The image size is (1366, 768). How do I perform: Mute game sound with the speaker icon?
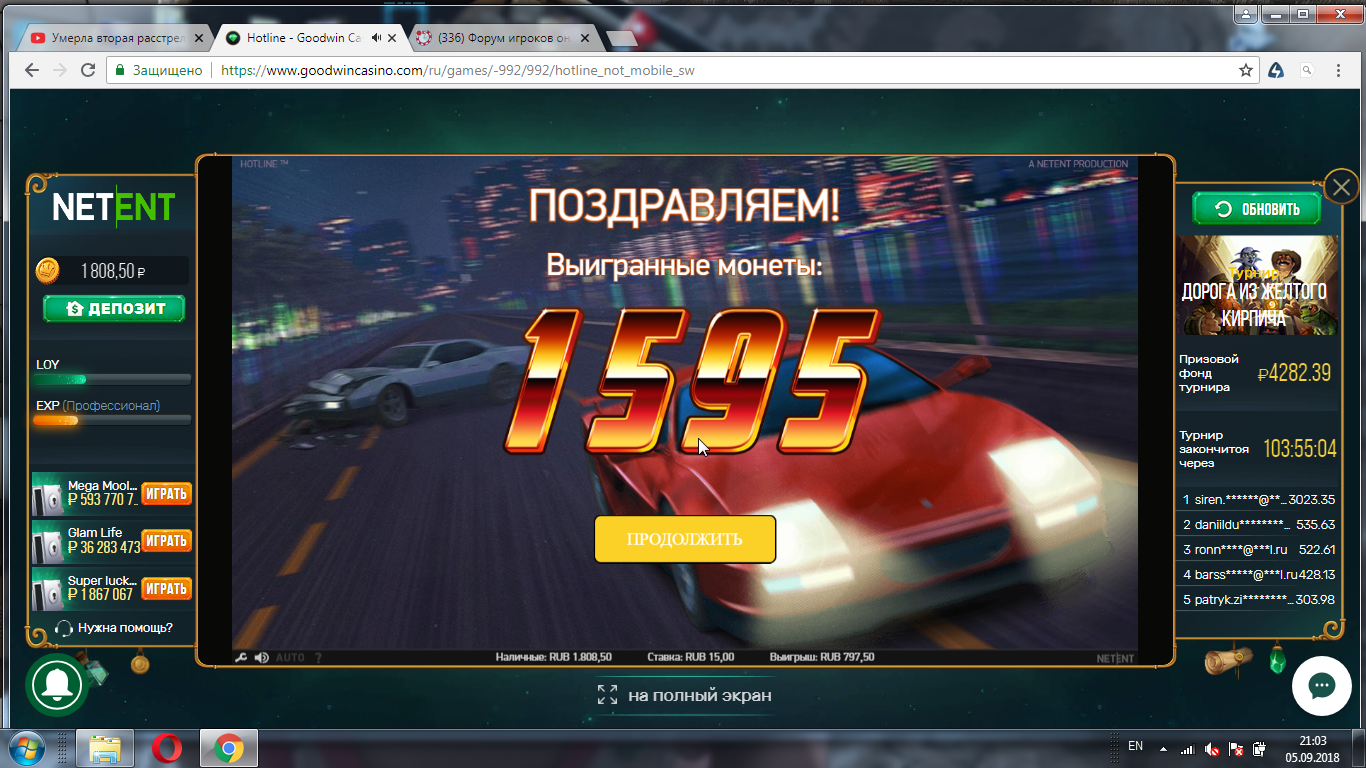pos(262,657)
